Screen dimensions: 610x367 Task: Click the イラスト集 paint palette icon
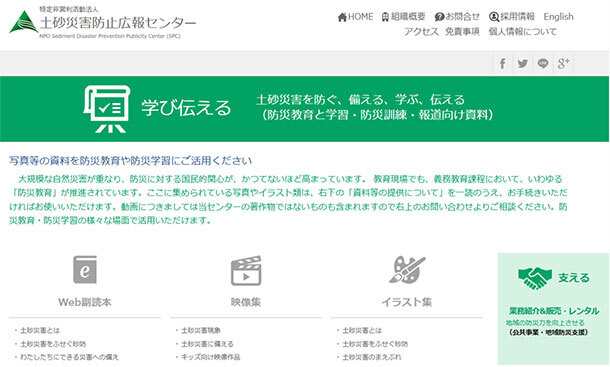[407, 269]
